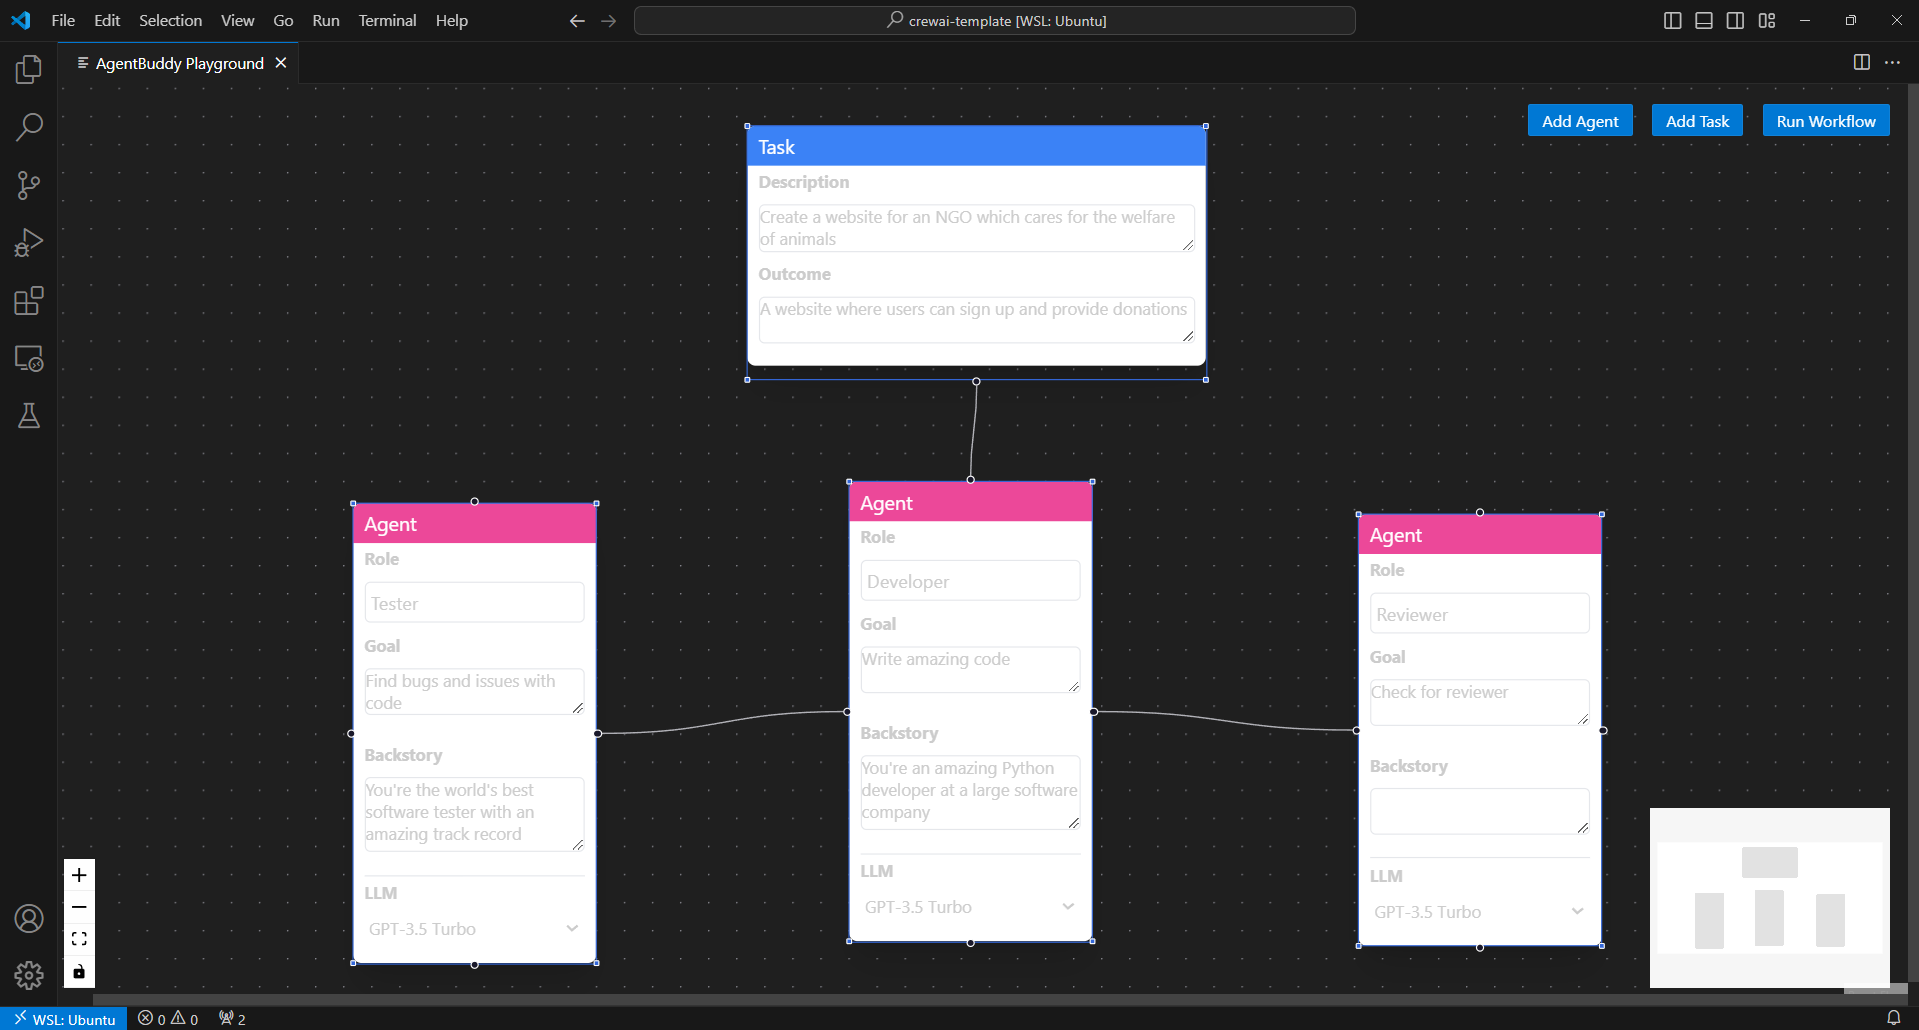This screenshot has width=1919, height=1030.
Task: Click the Task node header
Action: coord(976,147)
